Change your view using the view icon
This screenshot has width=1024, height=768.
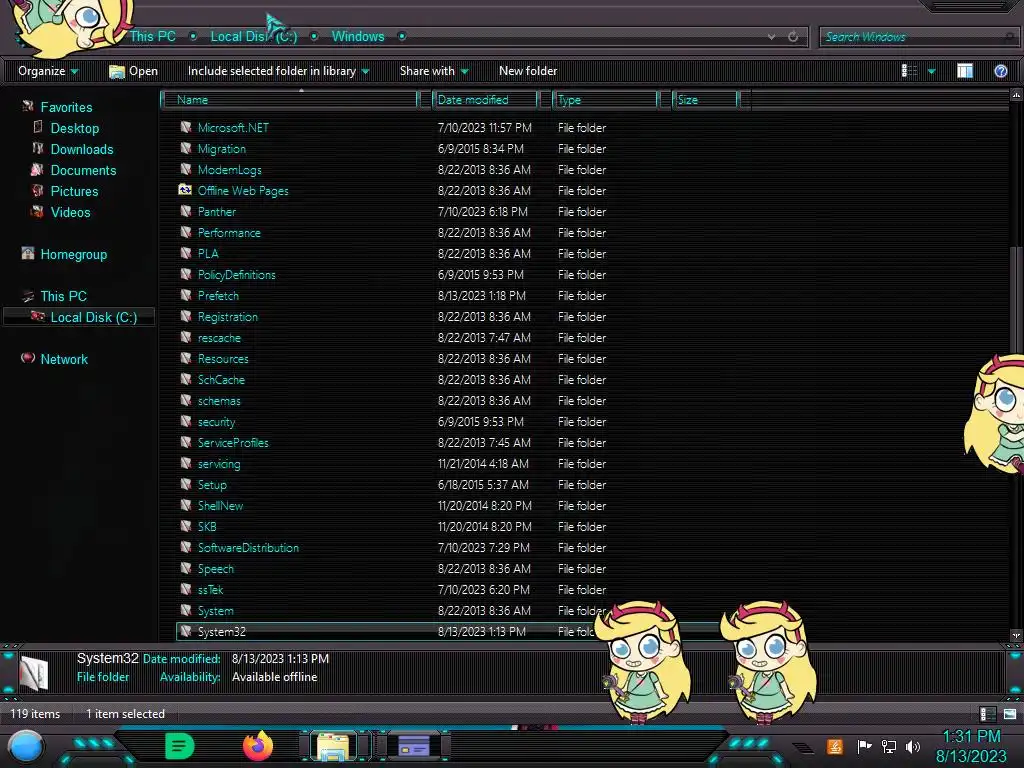(910, 71)
